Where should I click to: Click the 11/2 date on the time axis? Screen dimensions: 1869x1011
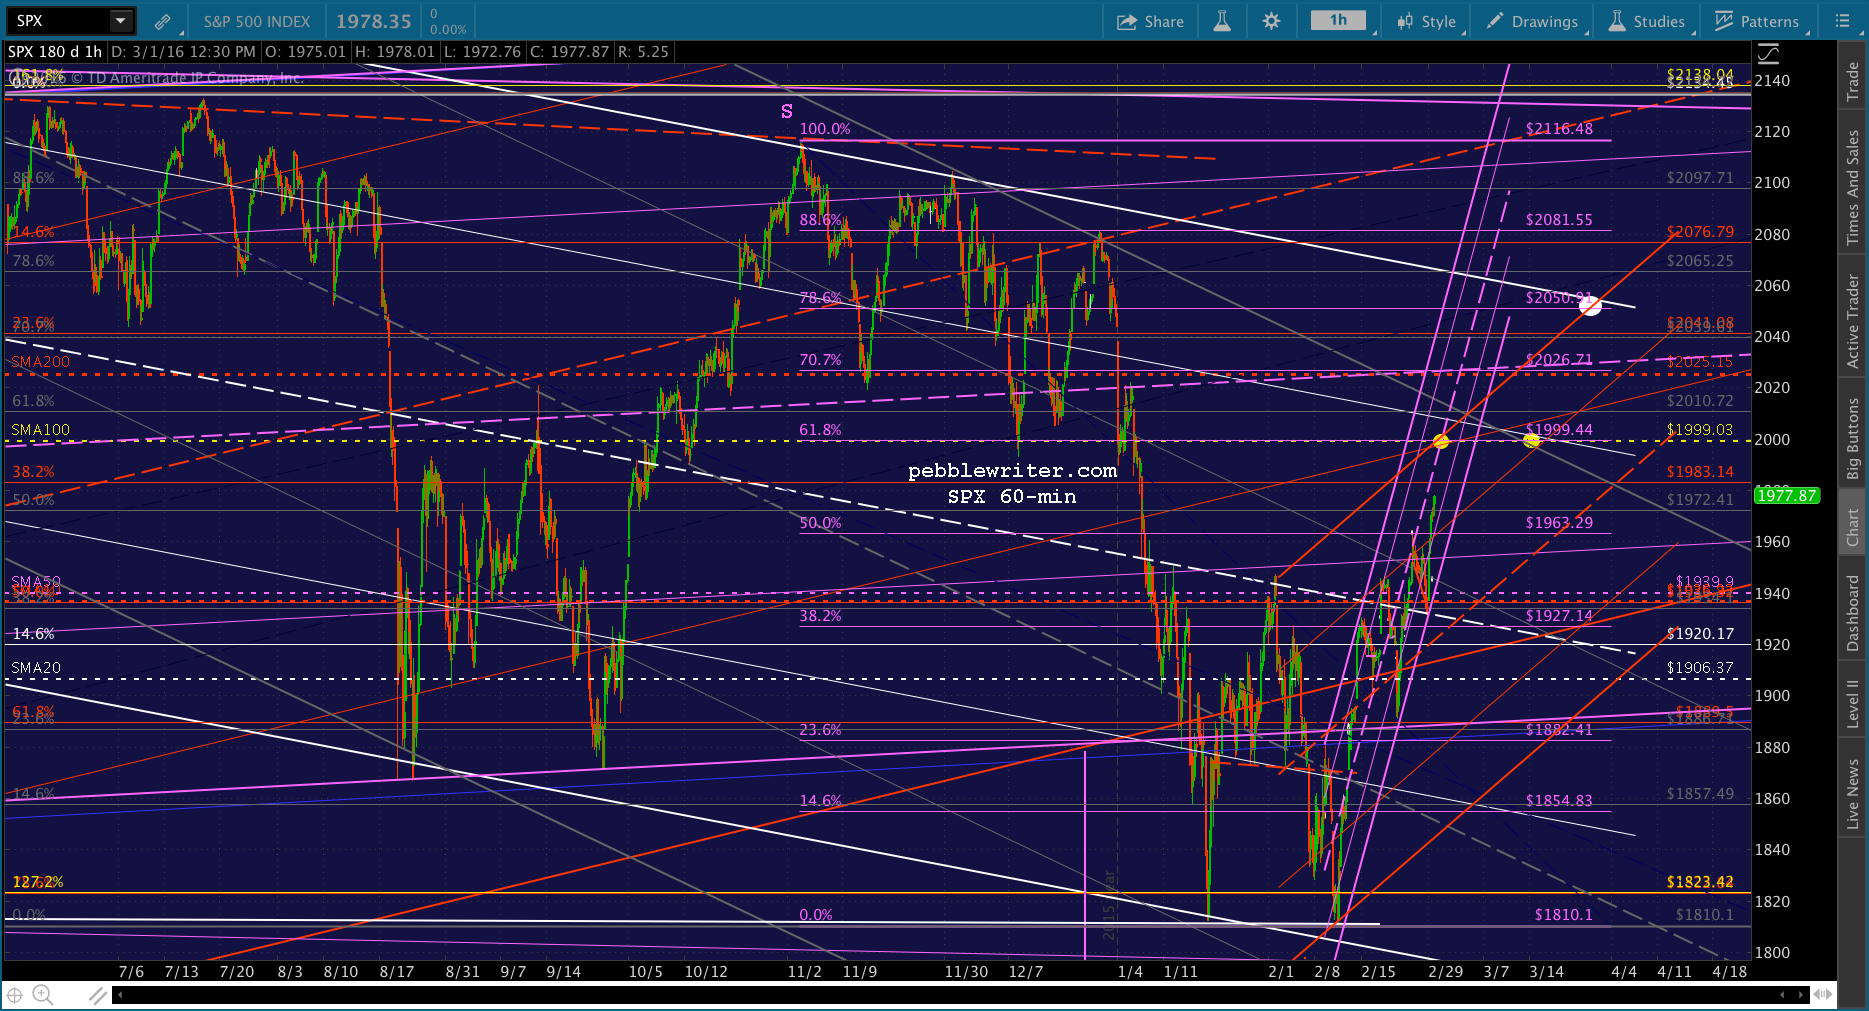coord(804,971)
